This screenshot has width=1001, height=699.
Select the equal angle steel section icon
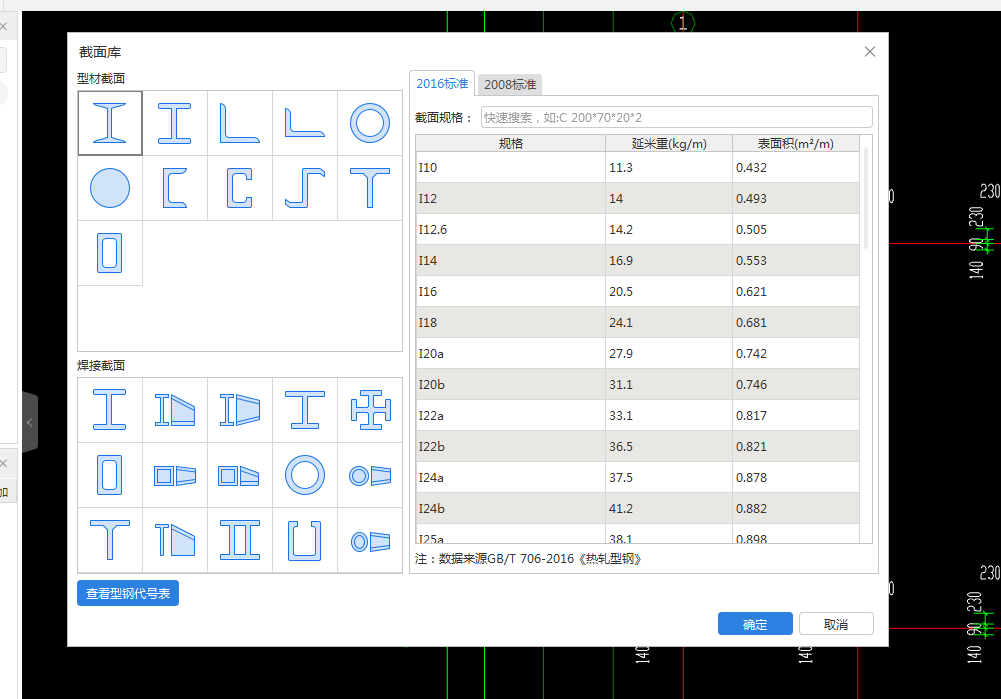tap(240, 123)
